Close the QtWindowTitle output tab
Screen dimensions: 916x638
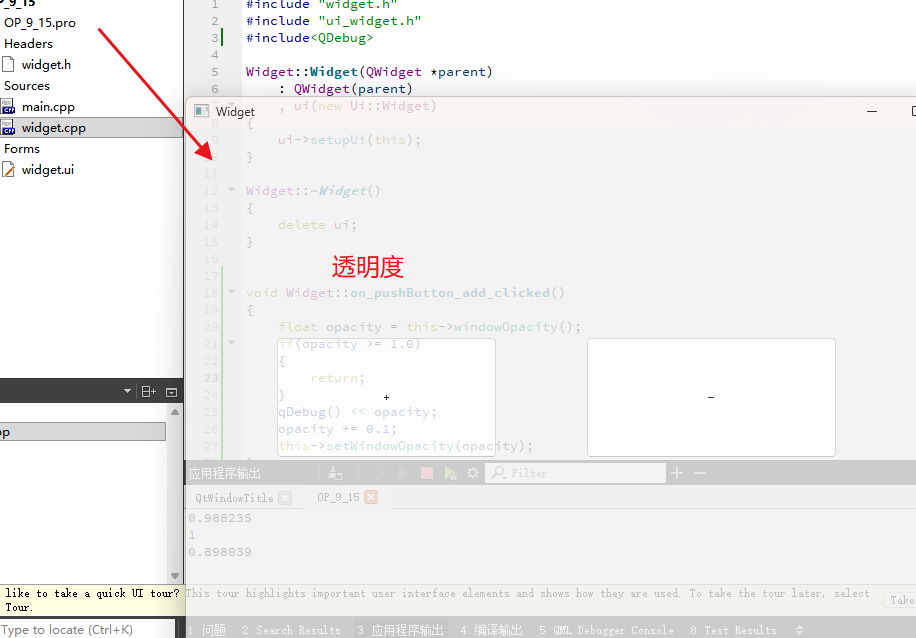285,498
